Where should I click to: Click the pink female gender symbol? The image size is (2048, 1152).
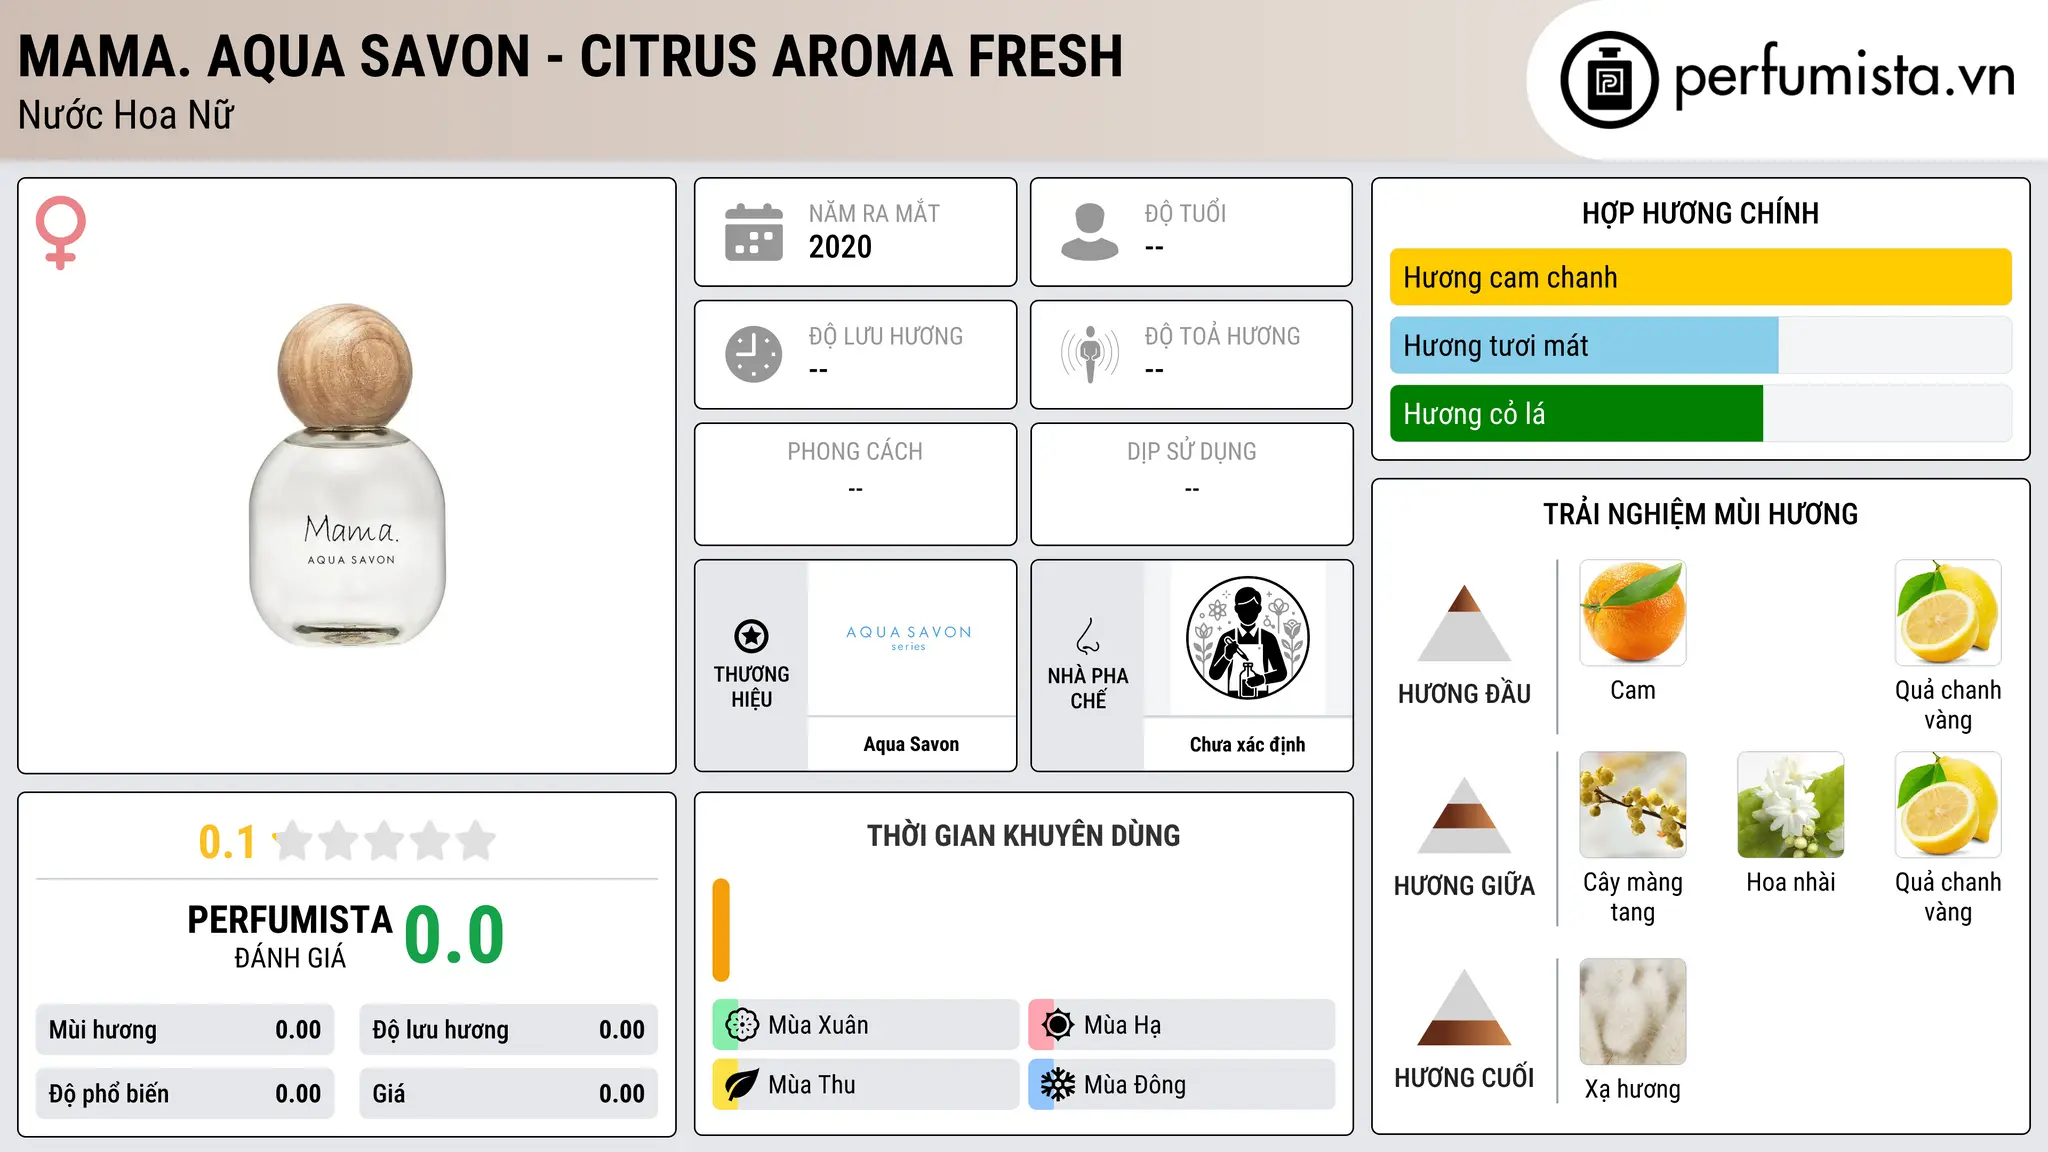pyautogui.click(x=60, y=232)
